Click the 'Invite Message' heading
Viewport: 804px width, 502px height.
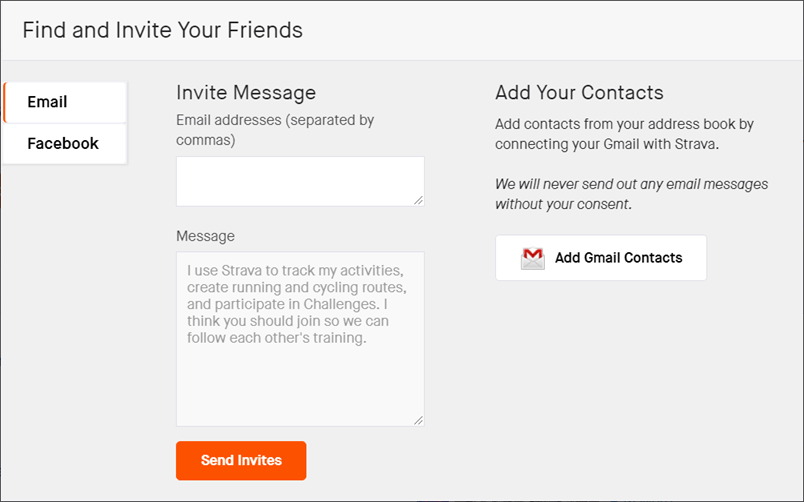pos(246,93)
